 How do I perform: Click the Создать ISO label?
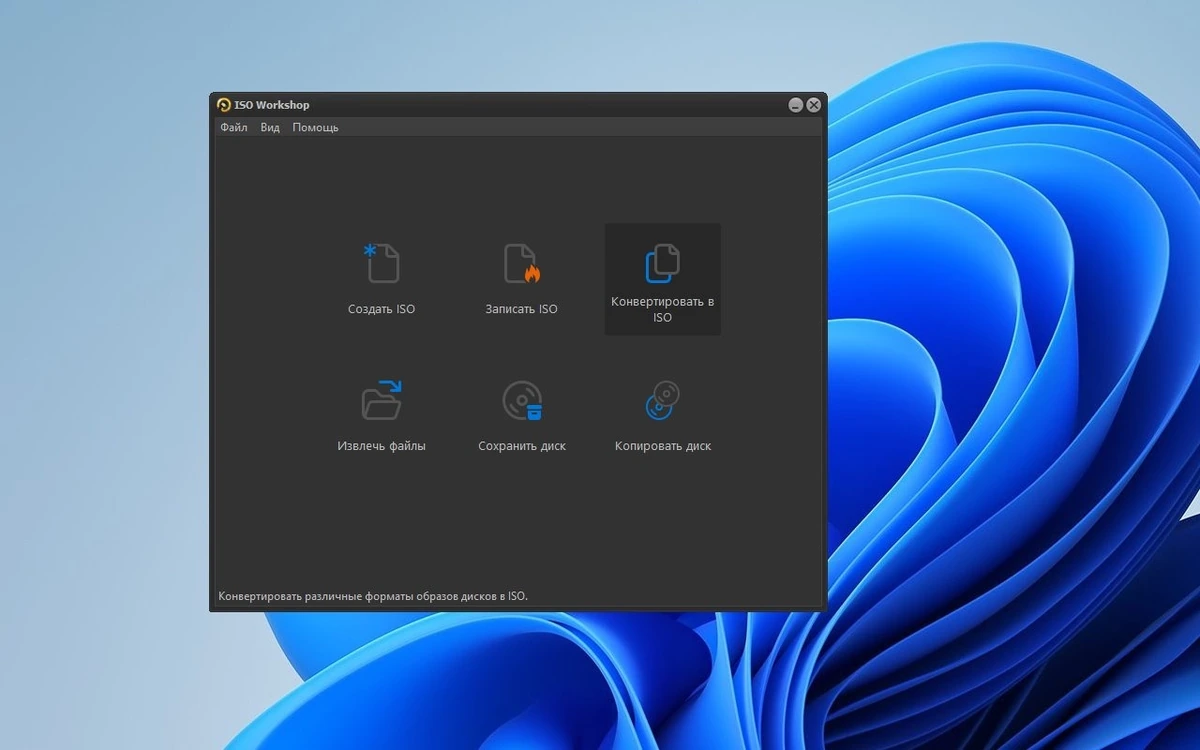pos(381,309)
